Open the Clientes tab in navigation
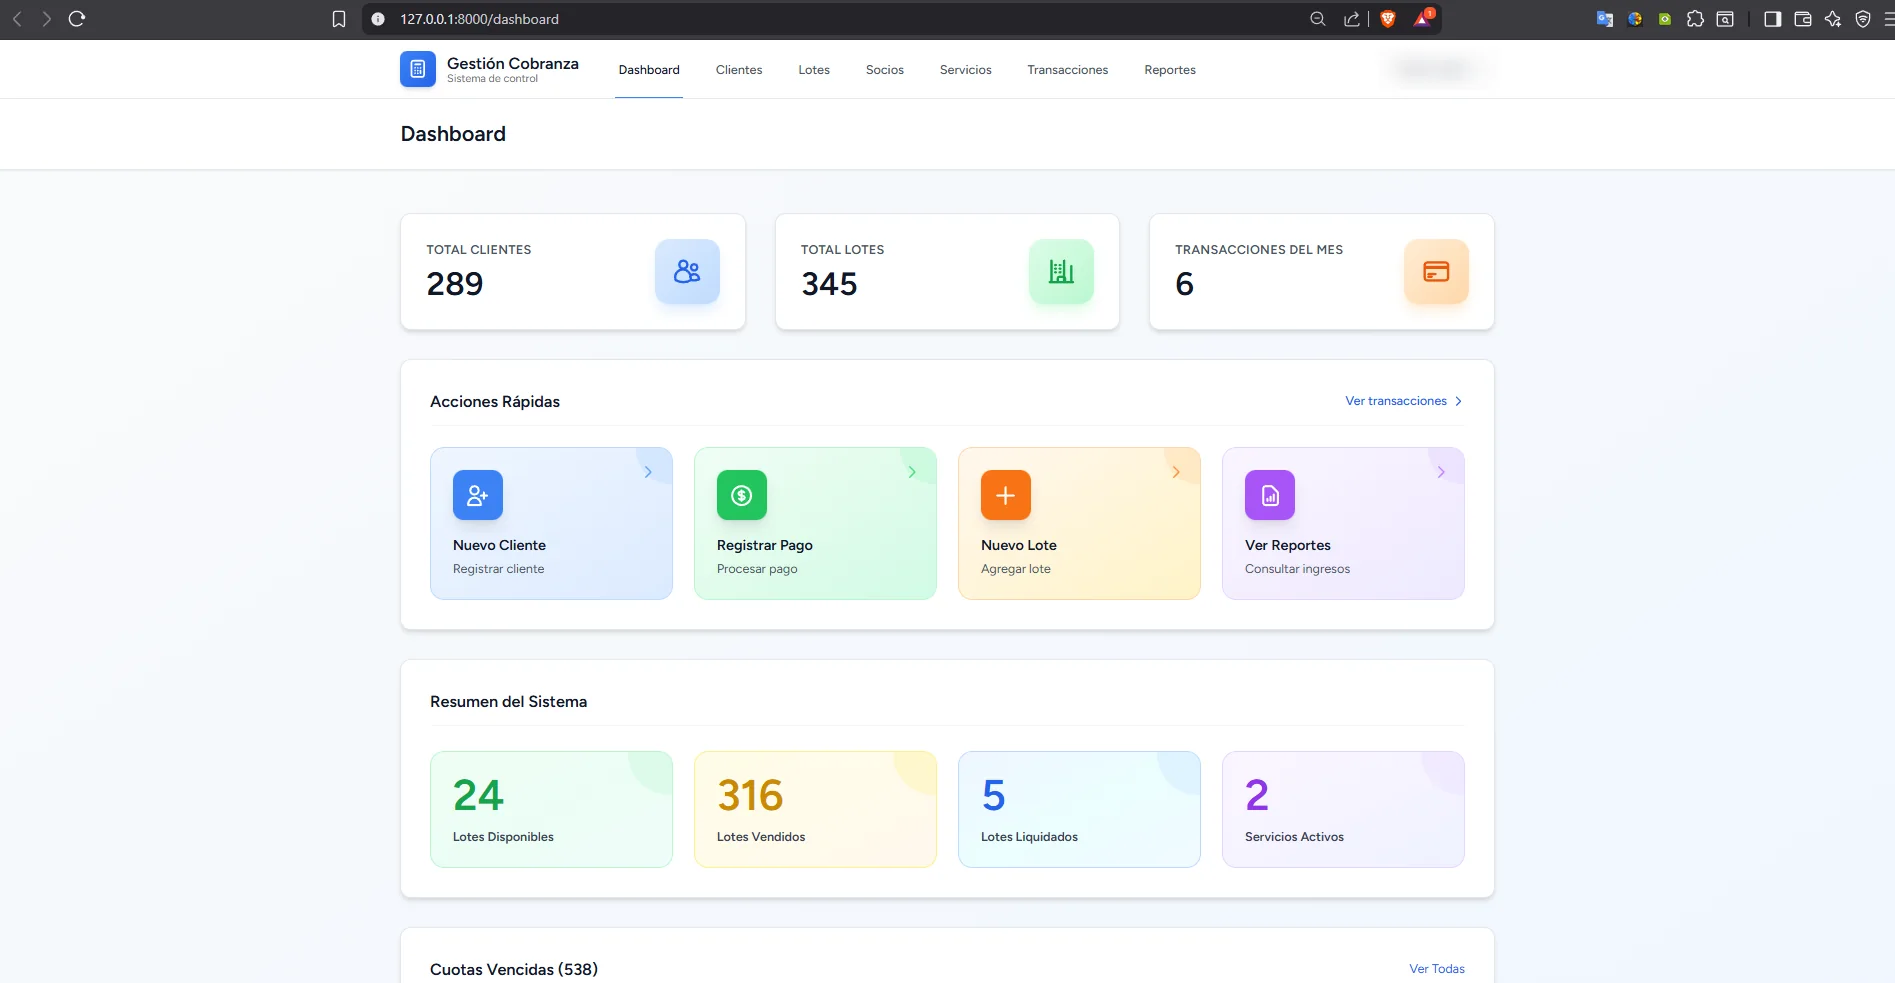Image resolution: width=1895 pixels, height=983 pixels. point(739,70)
